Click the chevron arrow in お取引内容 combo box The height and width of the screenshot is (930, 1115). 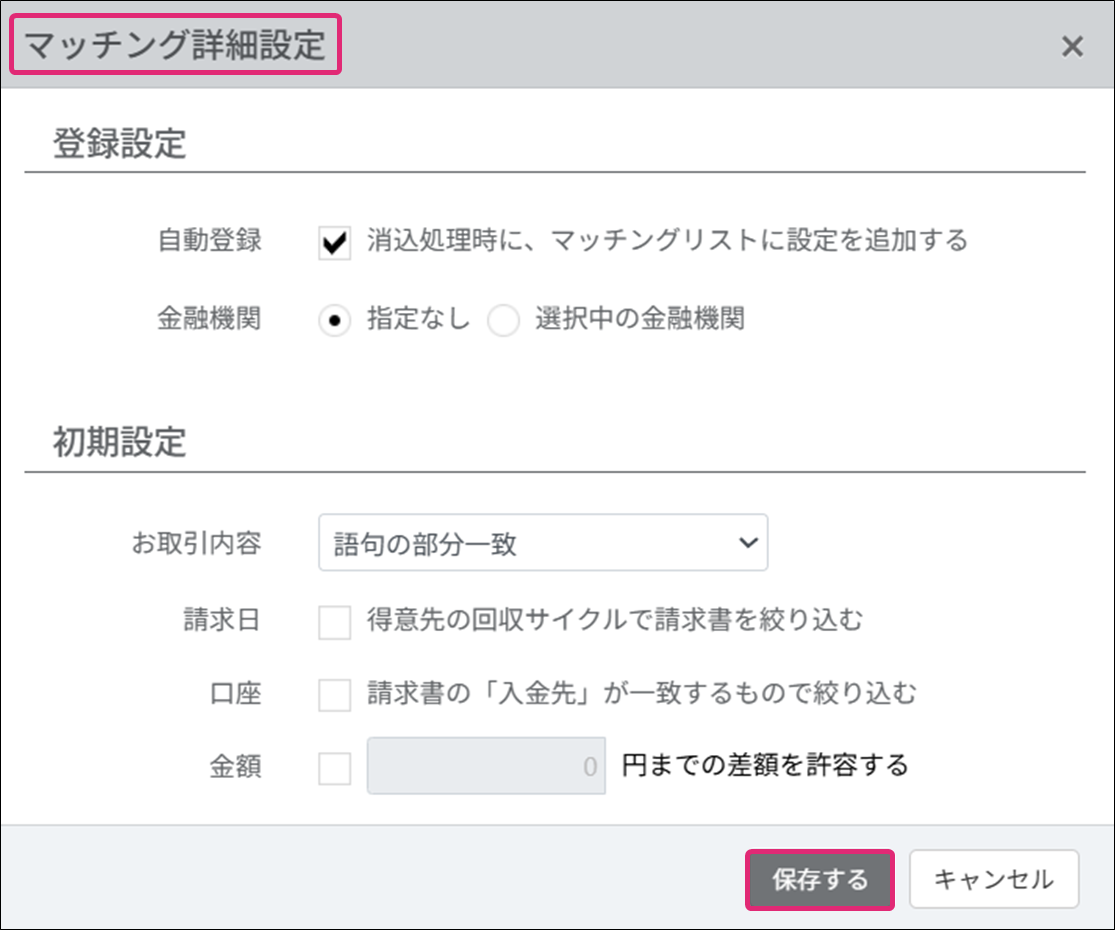(746, 543)
